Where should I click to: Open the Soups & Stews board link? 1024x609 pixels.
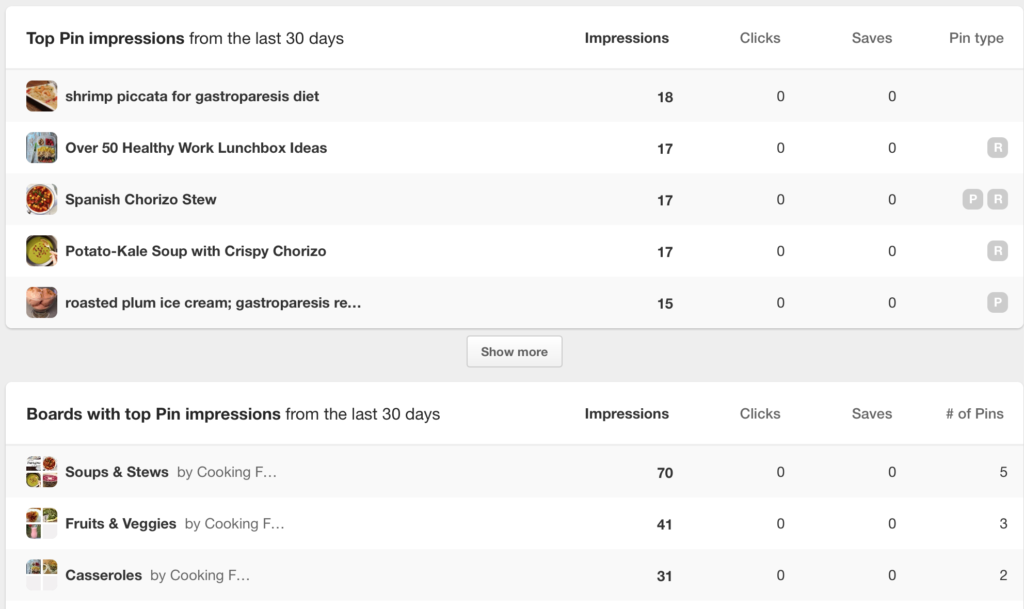click(116, 472)
